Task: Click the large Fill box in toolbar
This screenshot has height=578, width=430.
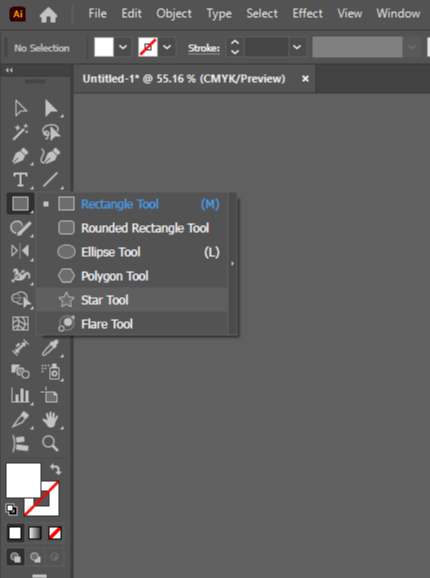Action: [23, 480]
